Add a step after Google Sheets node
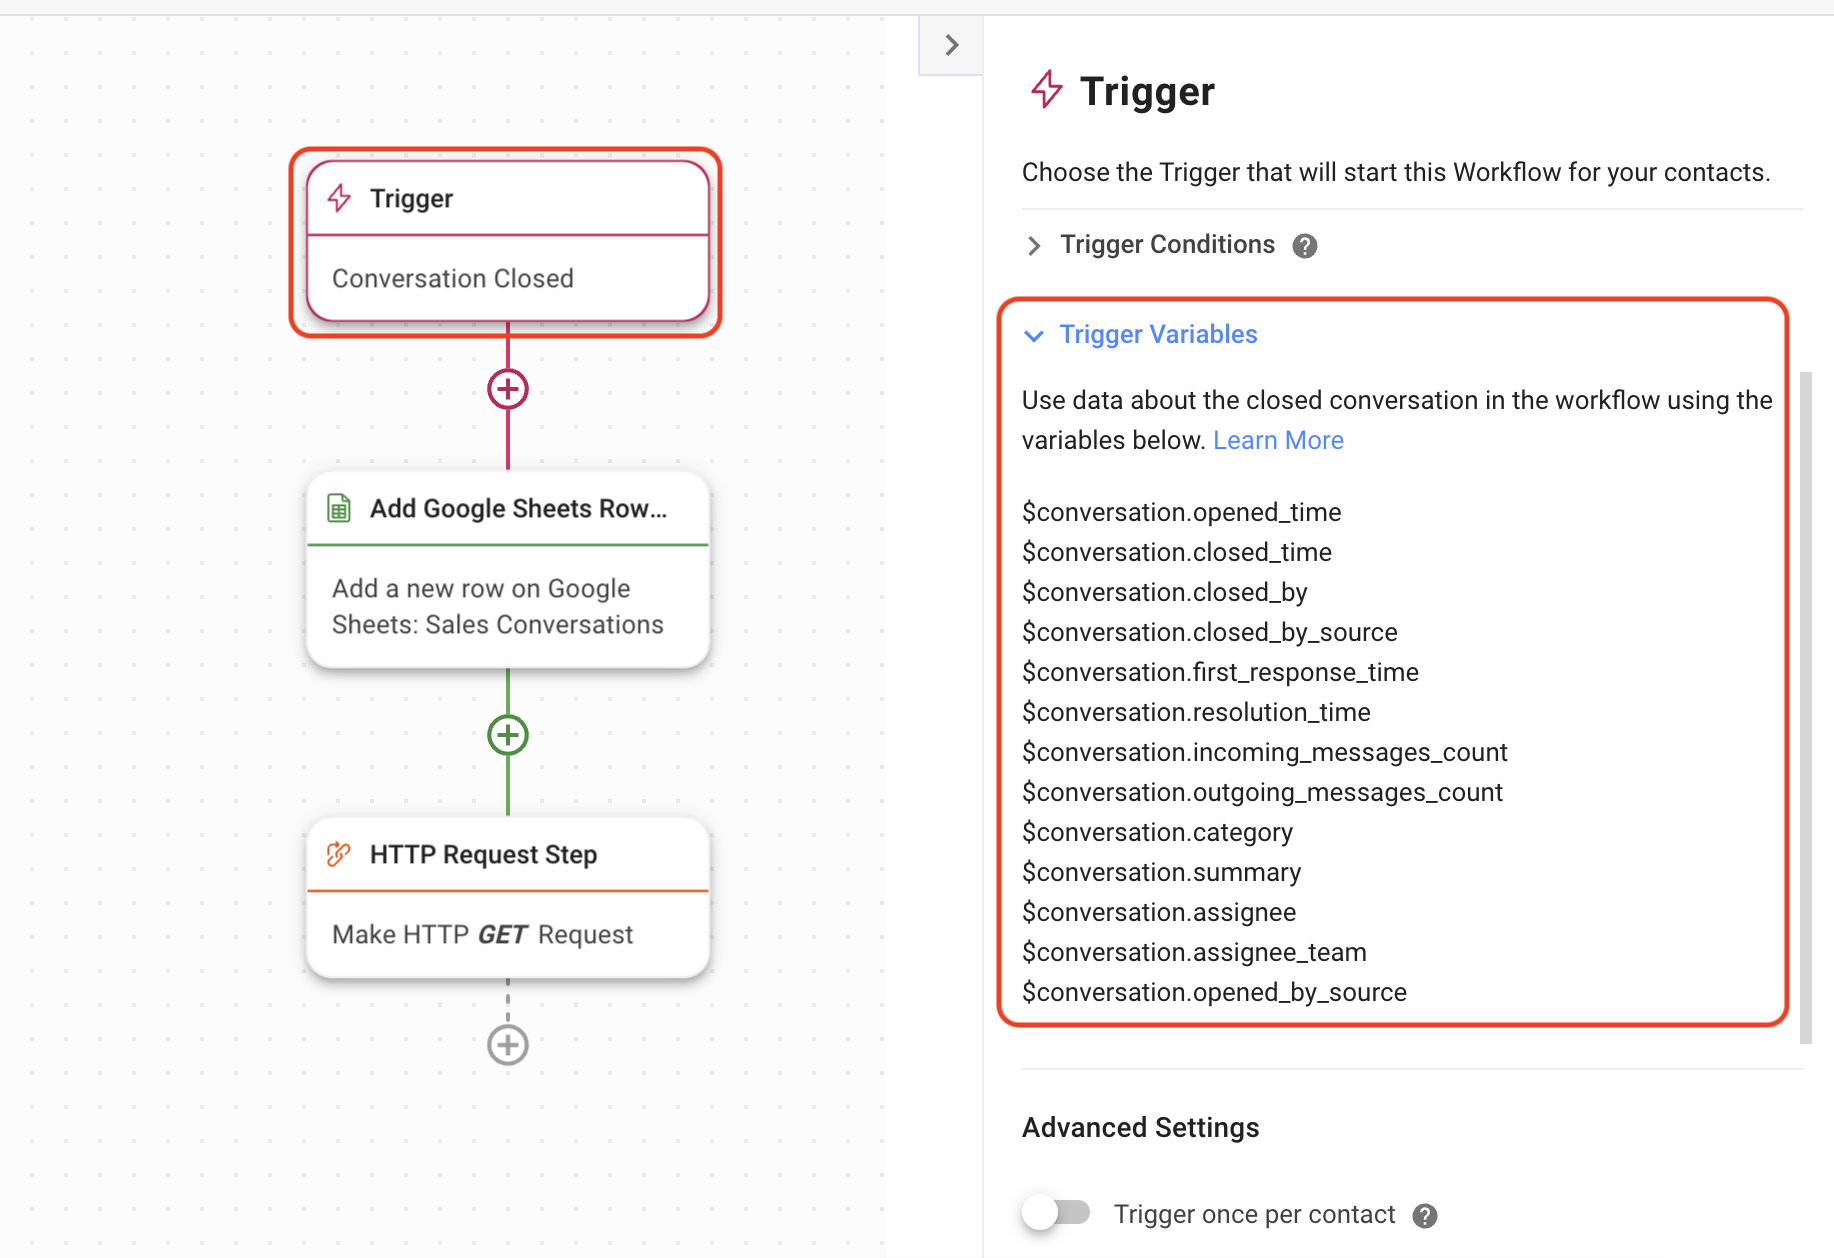This screenshot has width=1834, height=1258. (x=508, y=735)
